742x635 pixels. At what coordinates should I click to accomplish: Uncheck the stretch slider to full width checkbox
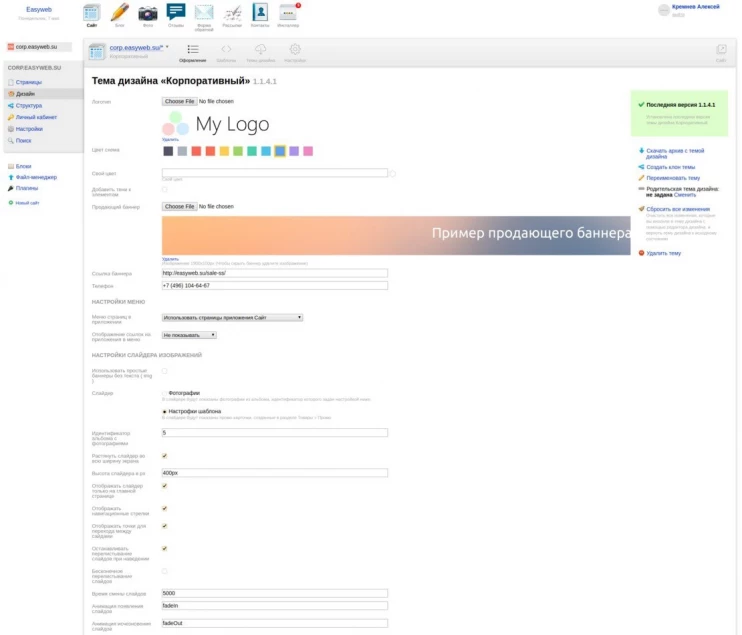click(165, 456)
